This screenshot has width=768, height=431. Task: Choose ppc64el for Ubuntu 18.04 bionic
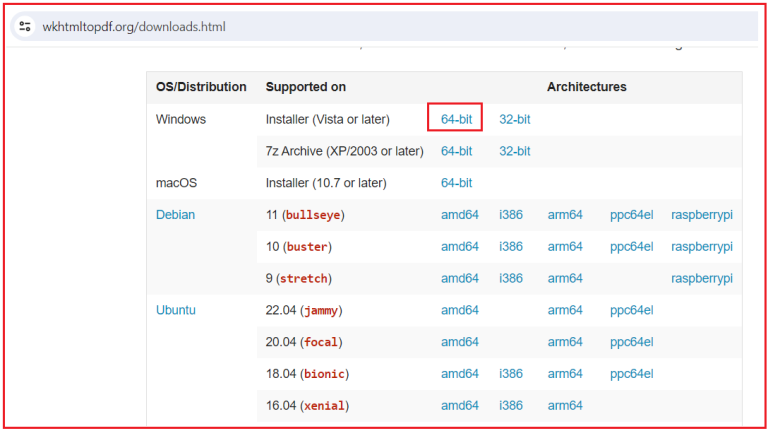pyautogui.click(x=631, y=374)
